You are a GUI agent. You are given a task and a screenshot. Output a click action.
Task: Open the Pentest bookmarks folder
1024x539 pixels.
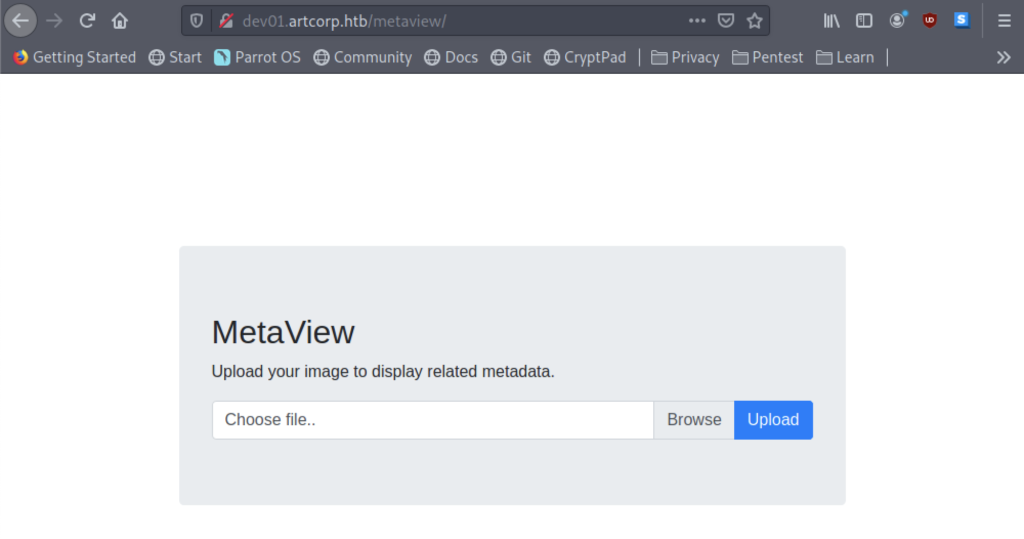point(767,57)
